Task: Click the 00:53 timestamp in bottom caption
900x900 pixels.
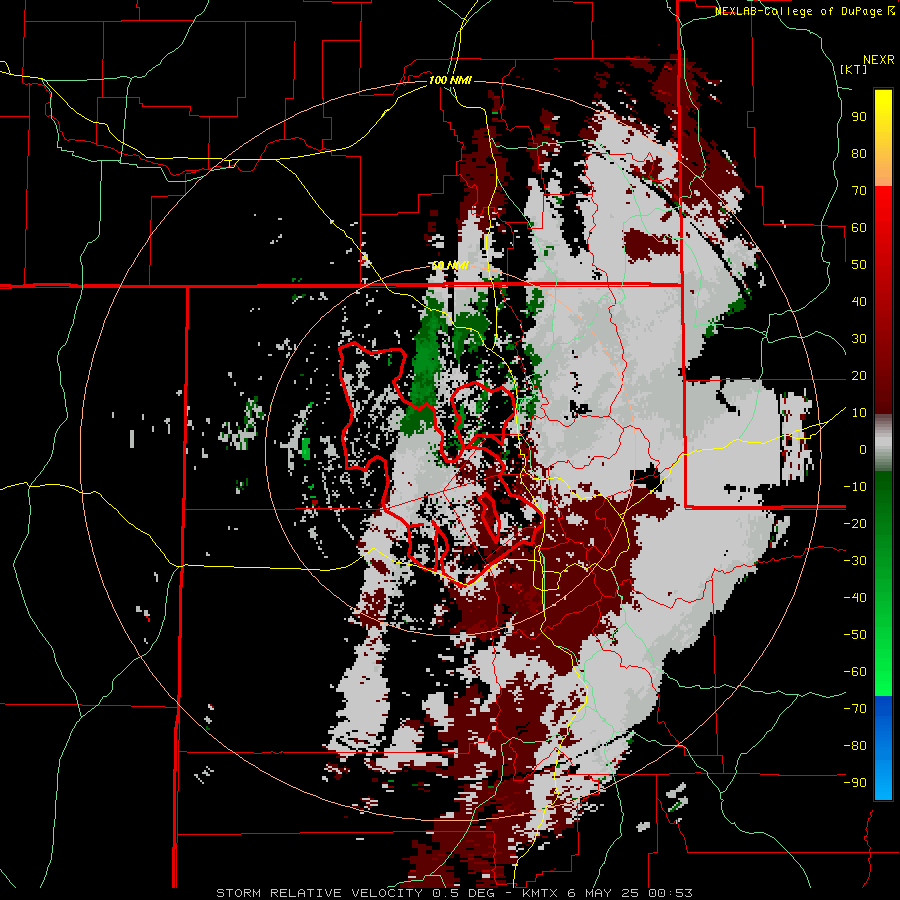Action: (670, 893)
